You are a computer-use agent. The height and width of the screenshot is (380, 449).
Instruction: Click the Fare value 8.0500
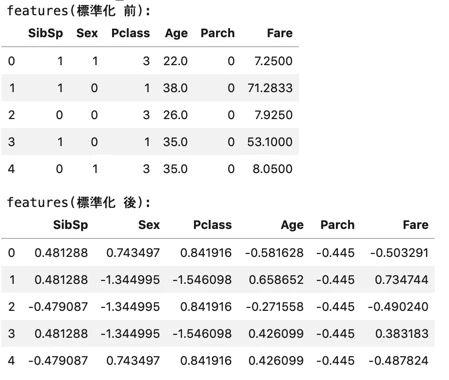[272, 169]
